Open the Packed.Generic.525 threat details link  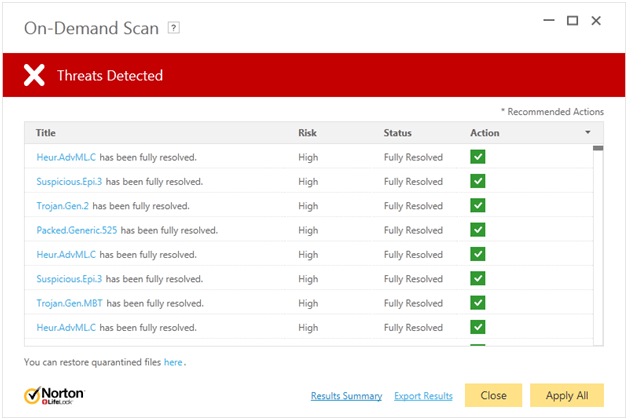pos(77,230)
